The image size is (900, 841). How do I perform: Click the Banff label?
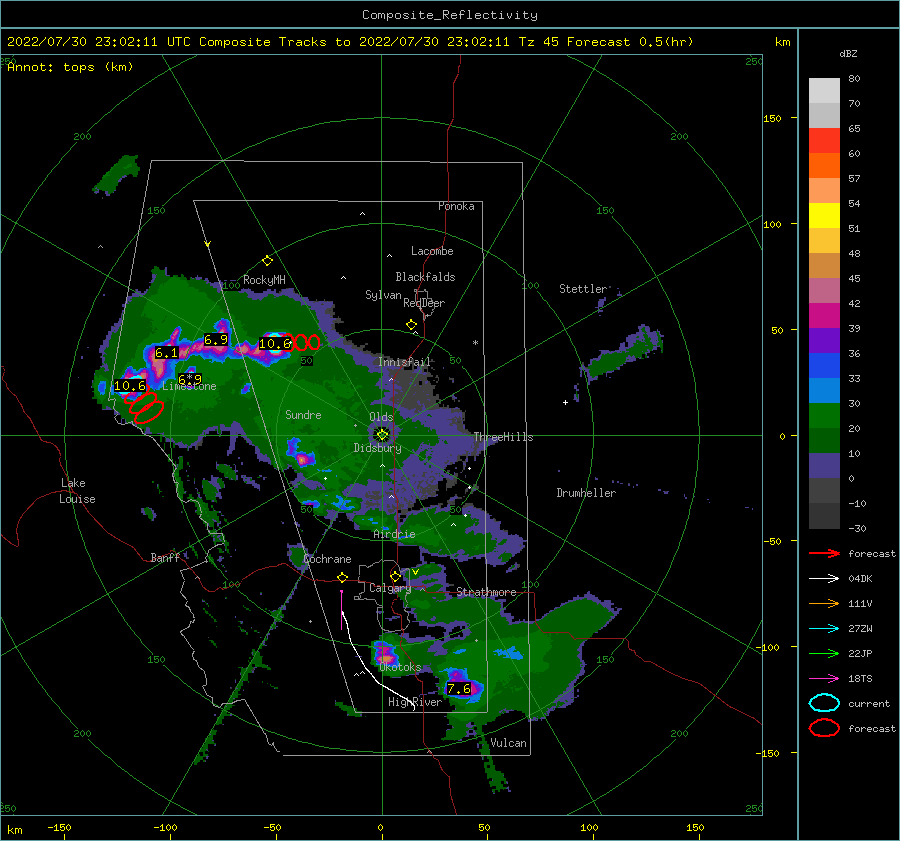coord(165,557)
